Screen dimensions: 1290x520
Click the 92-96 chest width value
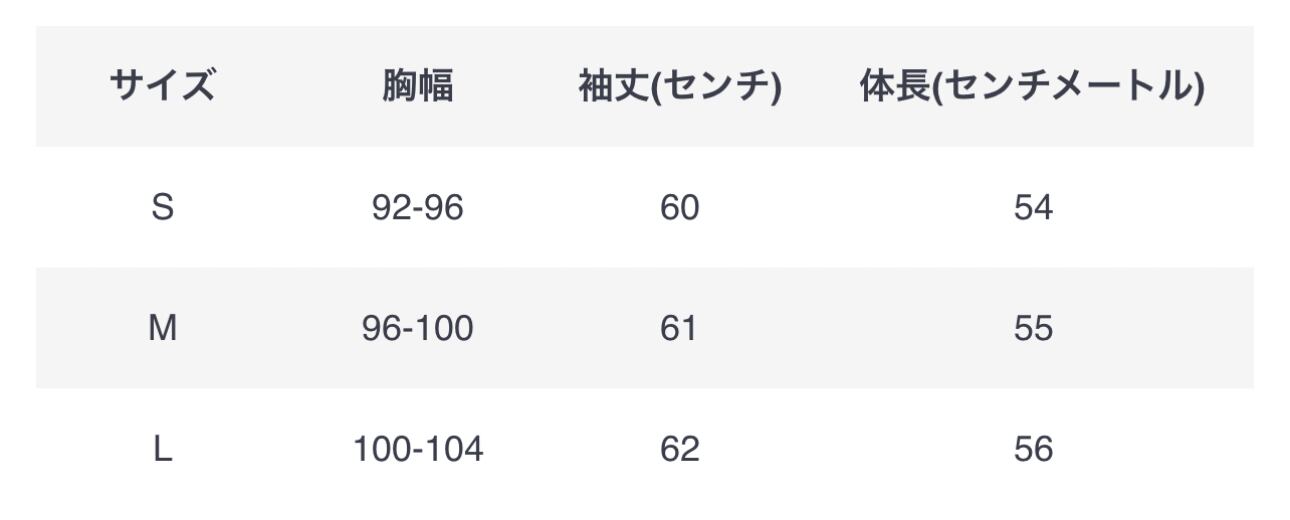coord(417,208)
